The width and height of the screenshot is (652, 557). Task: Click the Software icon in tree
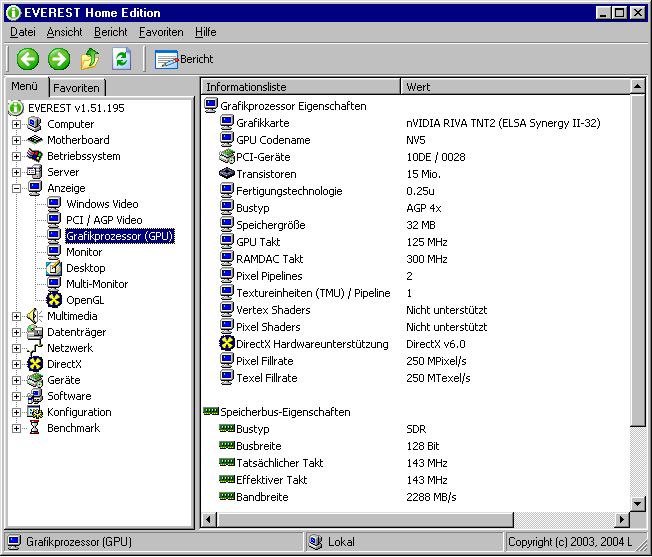pos(35,396)
